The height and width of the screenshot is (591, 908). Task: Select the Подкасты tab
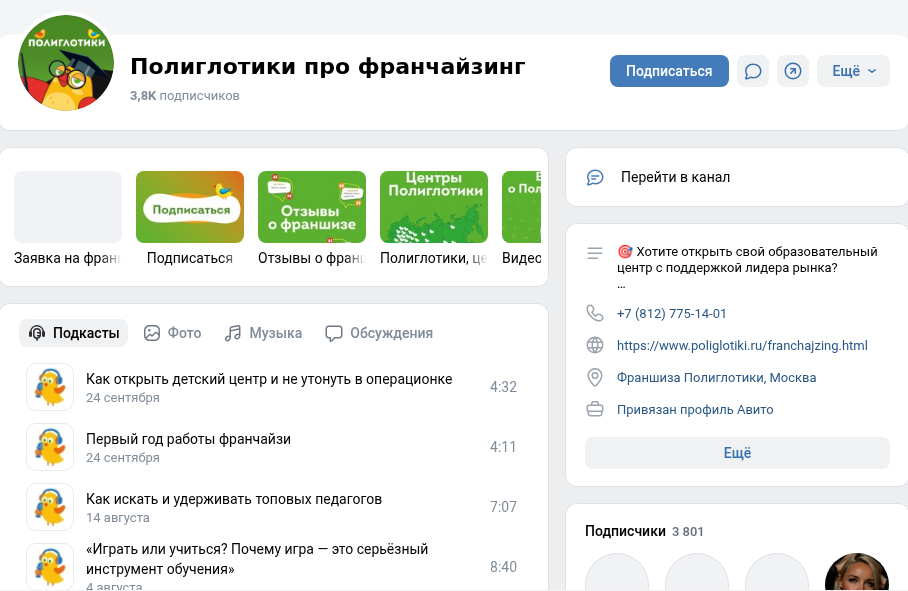coord(74,333)
